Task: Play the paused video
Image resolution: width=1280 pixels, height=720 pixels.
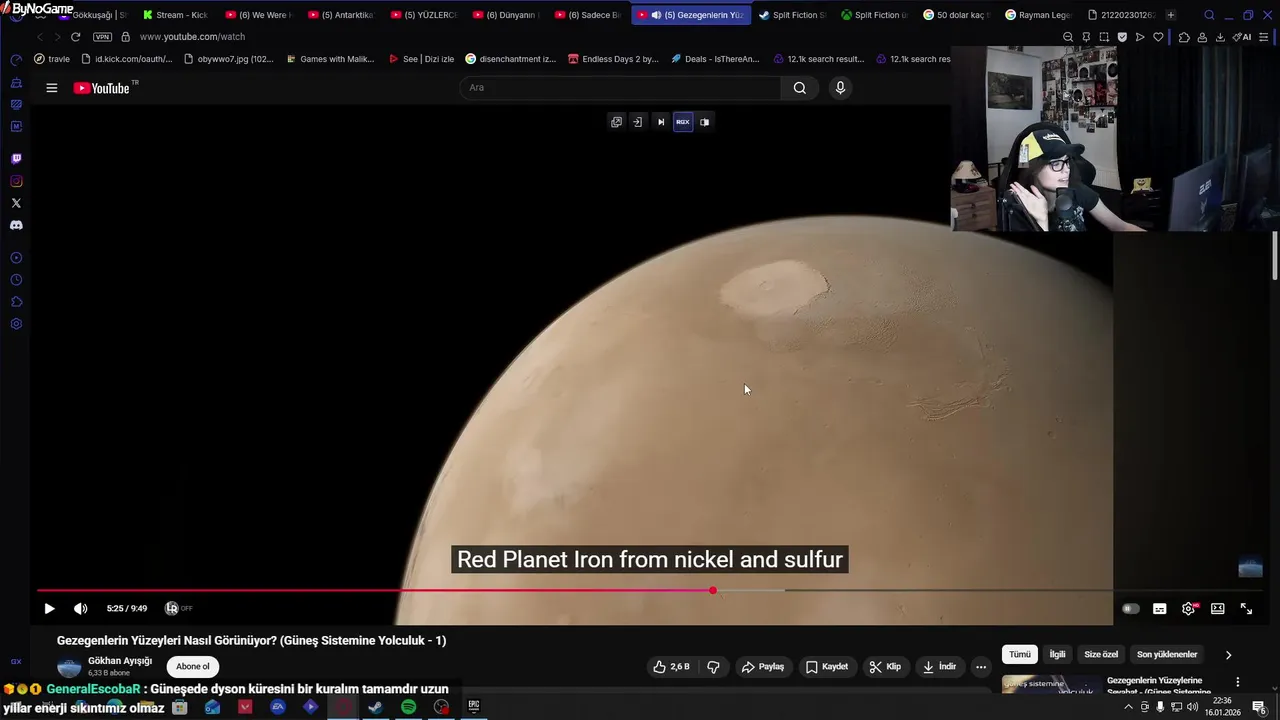Action: (x=49, y=608)
